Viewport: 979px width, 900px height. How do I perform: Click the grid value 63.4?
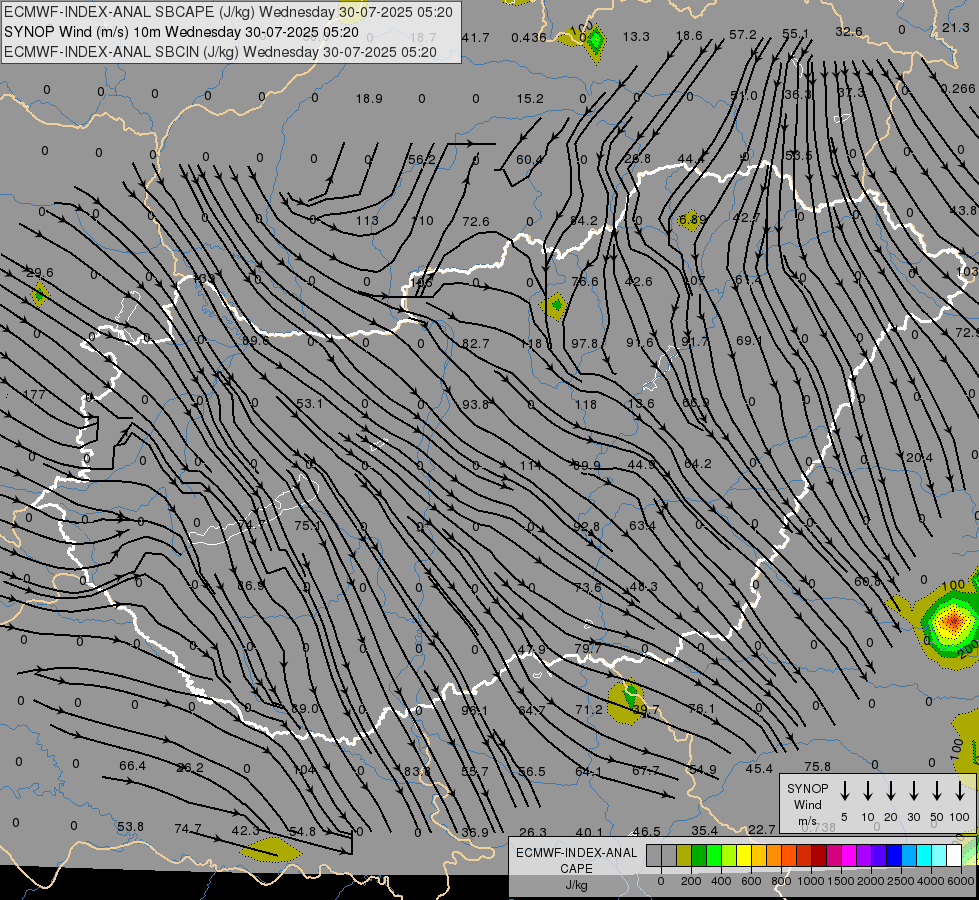click(642, 525)
